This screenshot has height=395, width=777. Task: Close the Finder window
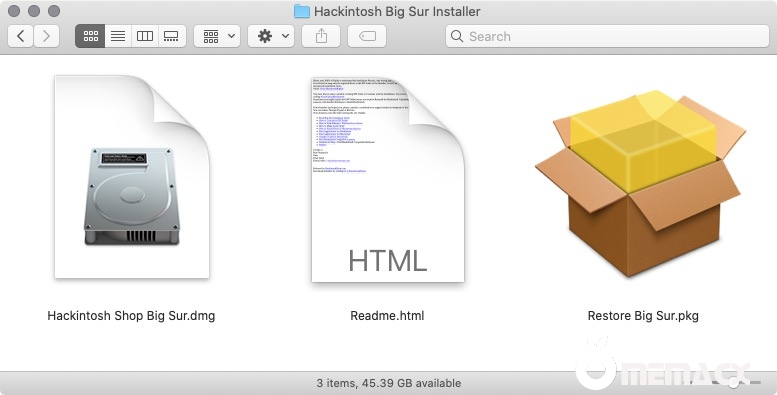[x=14, y=11]
